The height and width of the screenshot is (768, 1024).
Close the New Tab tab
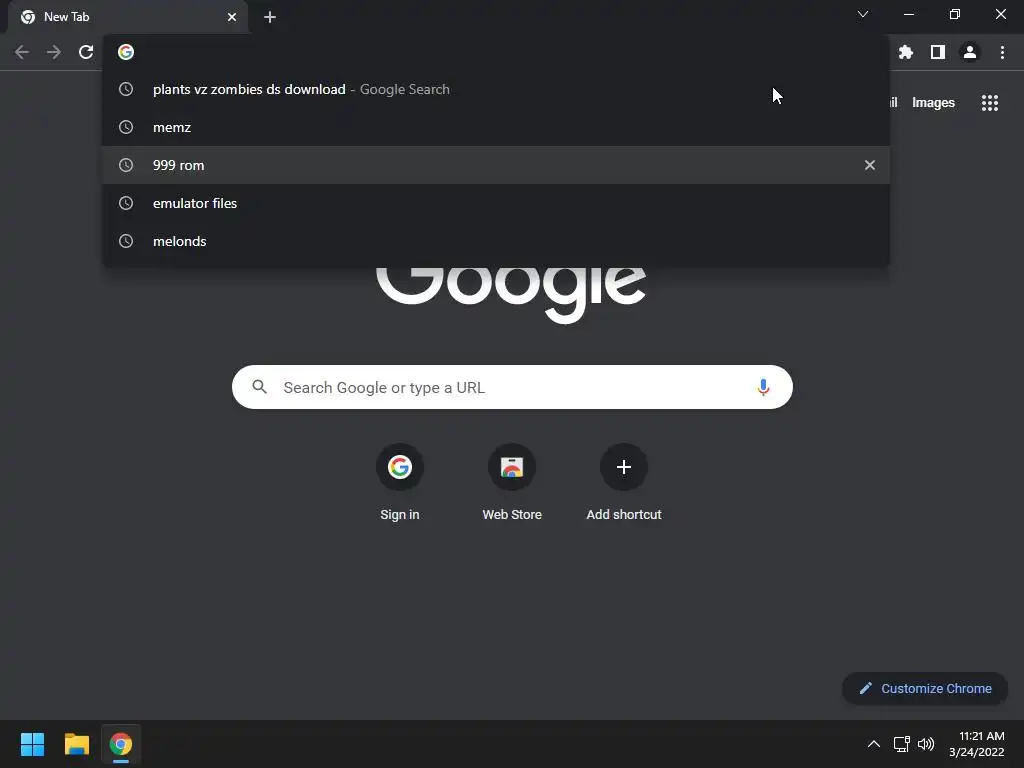(232, 17)
